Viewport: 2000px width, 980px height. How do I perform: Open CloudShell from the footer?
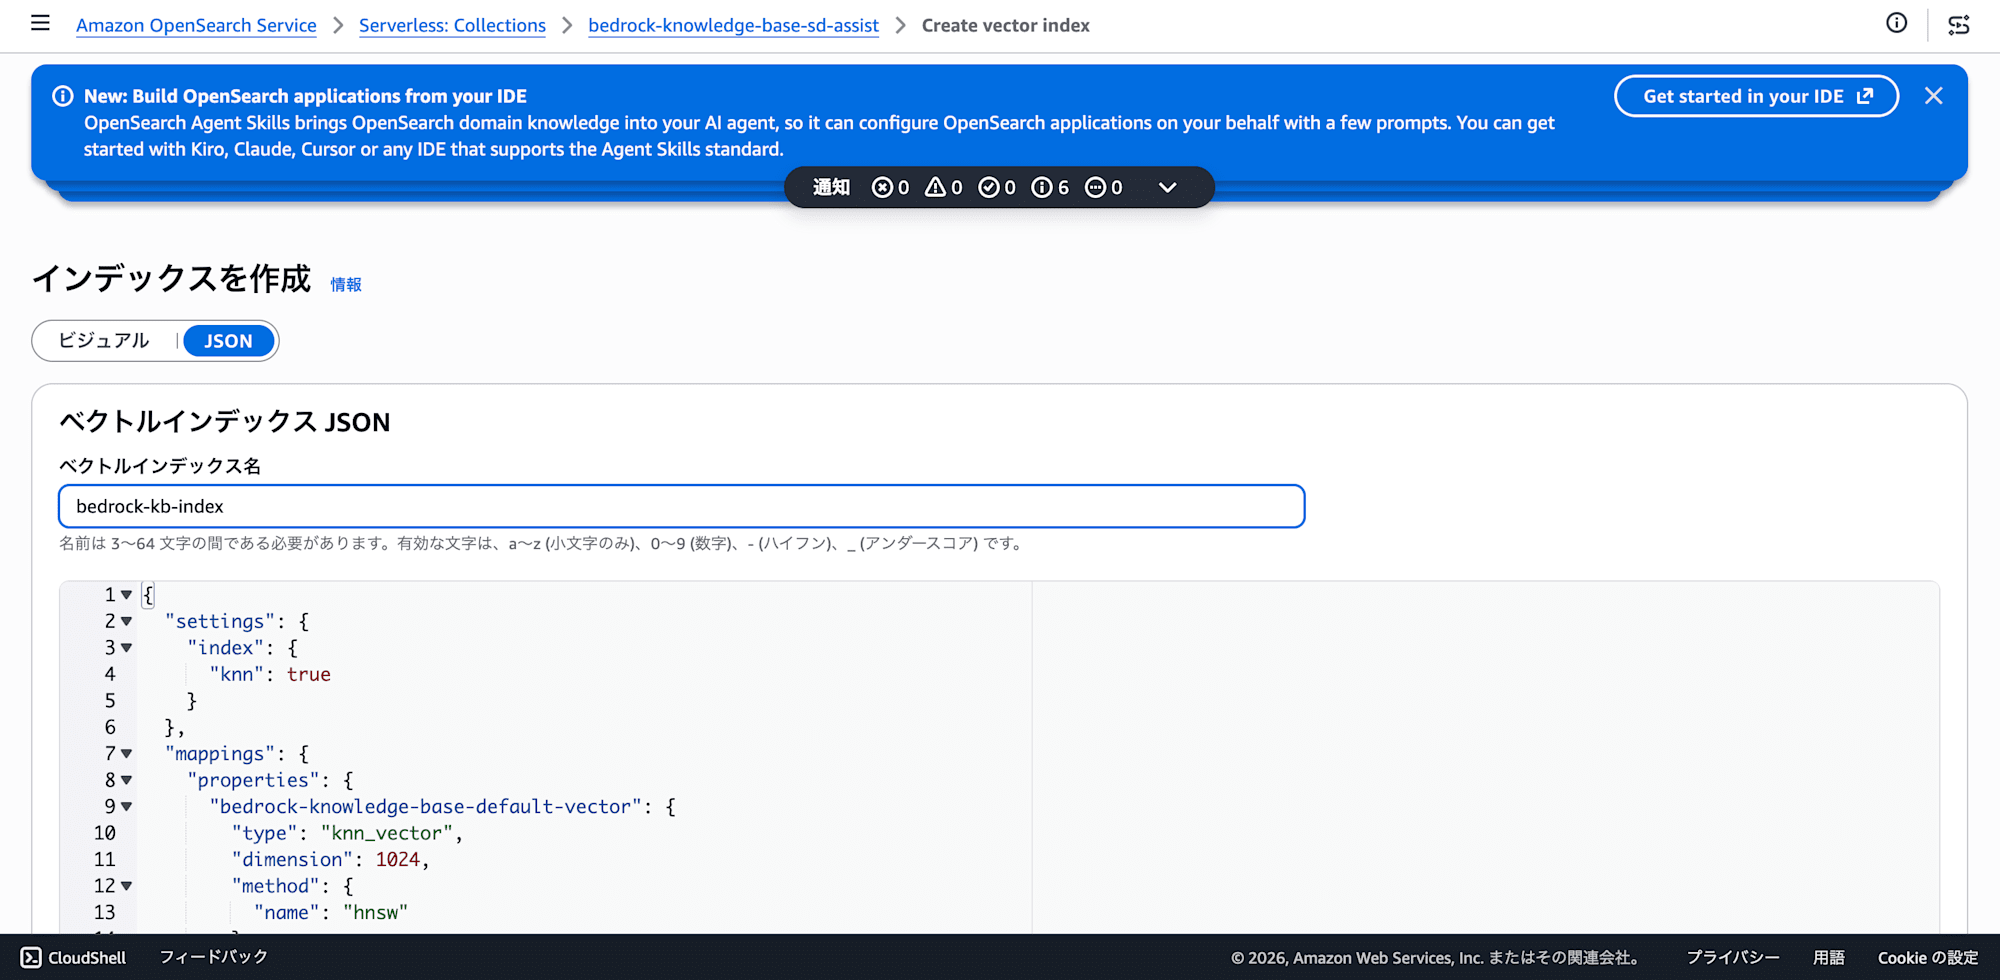point(74,957)
